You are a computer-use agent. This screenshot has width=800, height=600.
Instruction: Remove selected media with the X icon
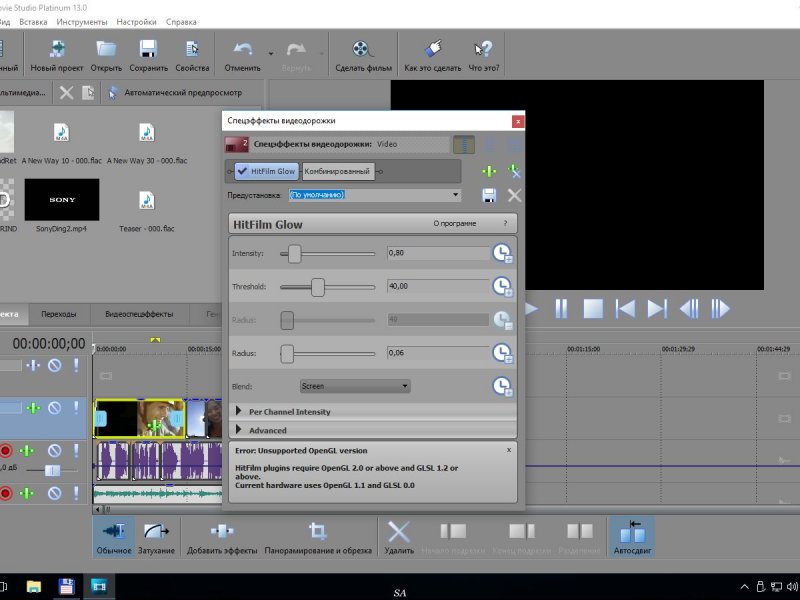pos(66,93)
